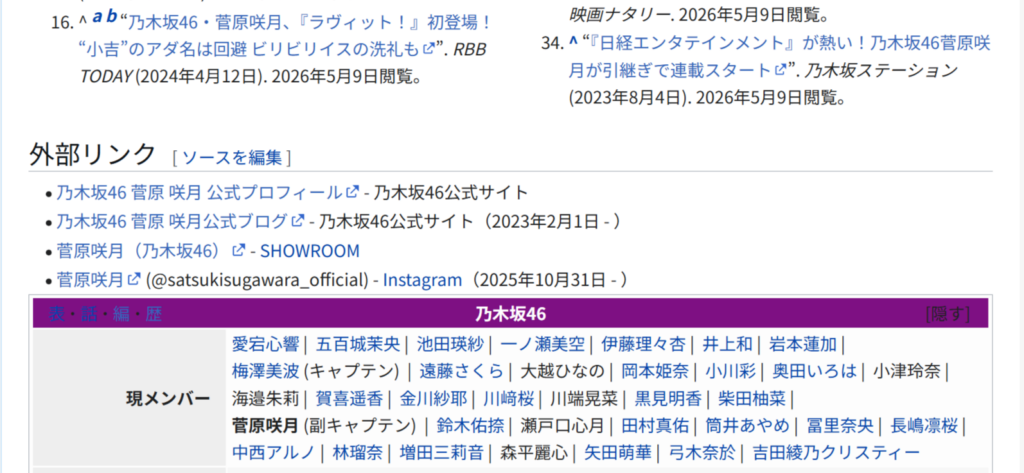Image resolution: width=1024 pixels, height=473 pixels.
Task: Open 乃木坂46 菅原 咲月公式ブログ link
Action: click(180, 221)
